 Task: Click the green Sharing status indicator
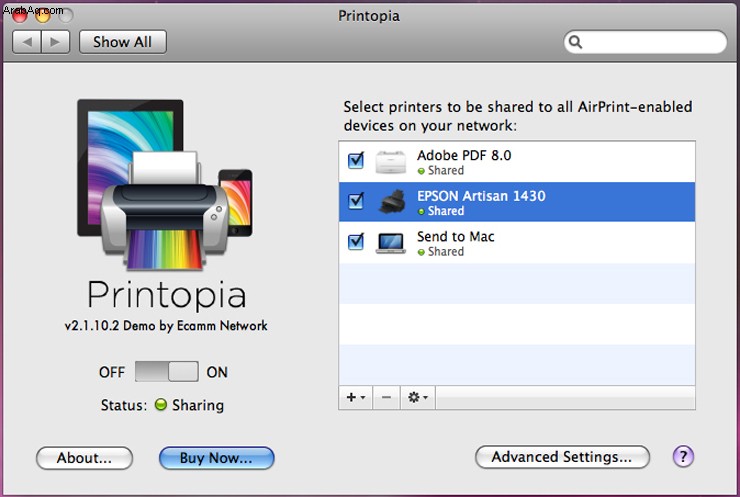[x=161, y=404]
